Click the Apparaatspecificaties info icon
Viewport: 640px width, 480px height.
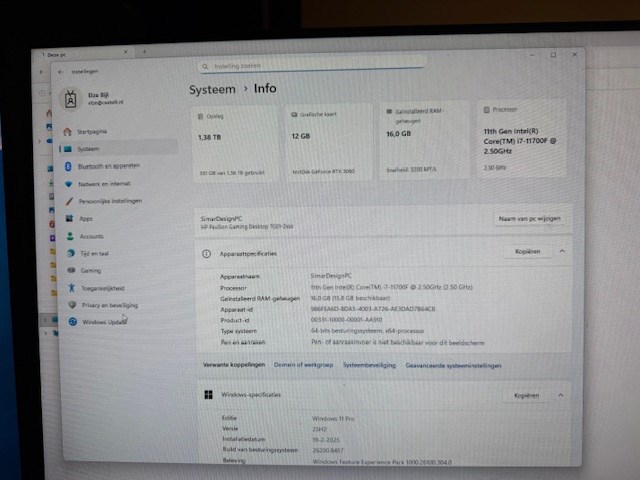point(207,254)
